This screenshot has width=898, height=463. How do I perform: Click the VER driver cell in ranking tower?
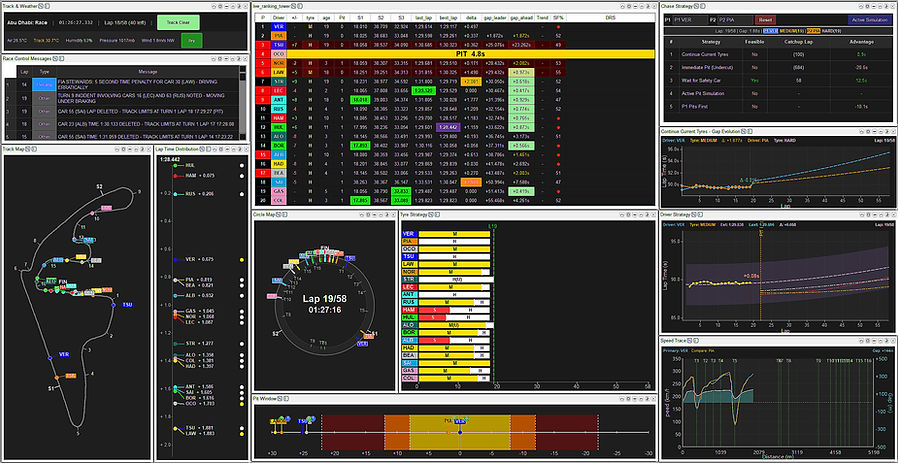point(277,26)
